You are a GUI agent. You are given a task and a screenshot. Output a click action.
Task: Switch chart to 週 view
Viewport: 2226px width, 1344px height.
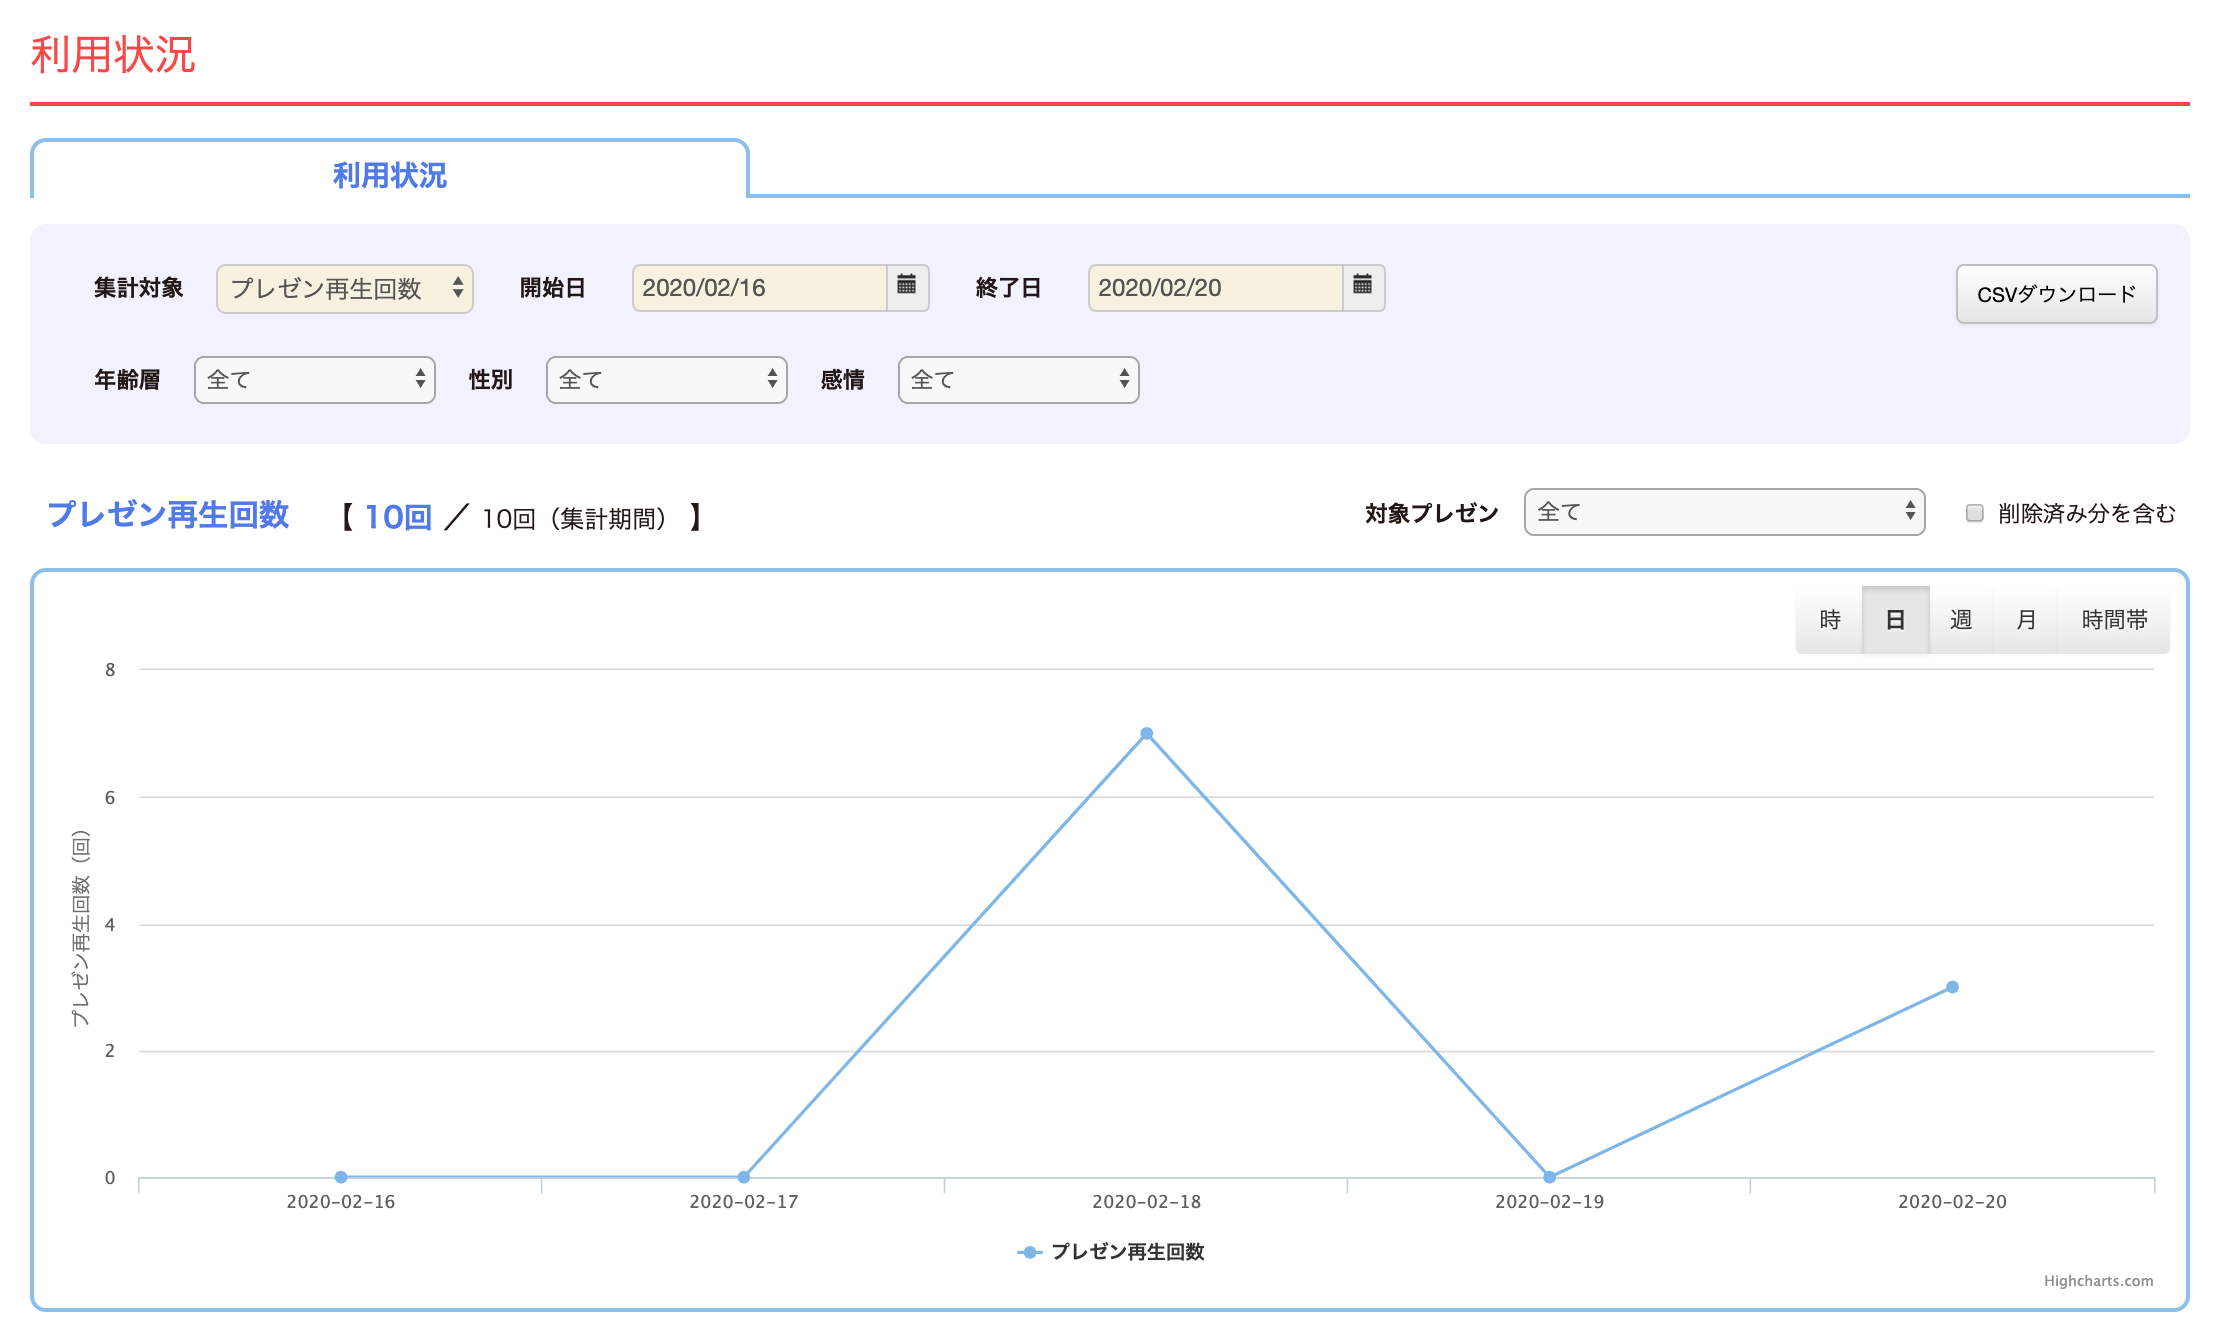tap(1961, 620)
